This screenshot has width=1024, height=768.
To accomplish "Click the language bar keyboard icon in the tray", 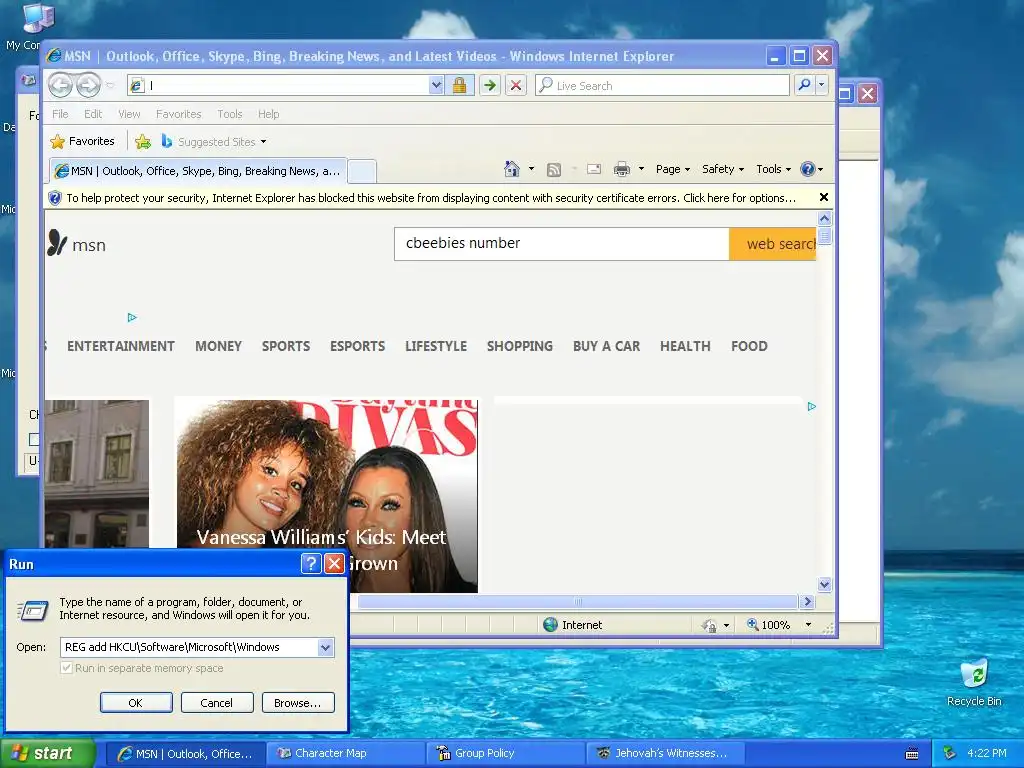I will point(912,754).
